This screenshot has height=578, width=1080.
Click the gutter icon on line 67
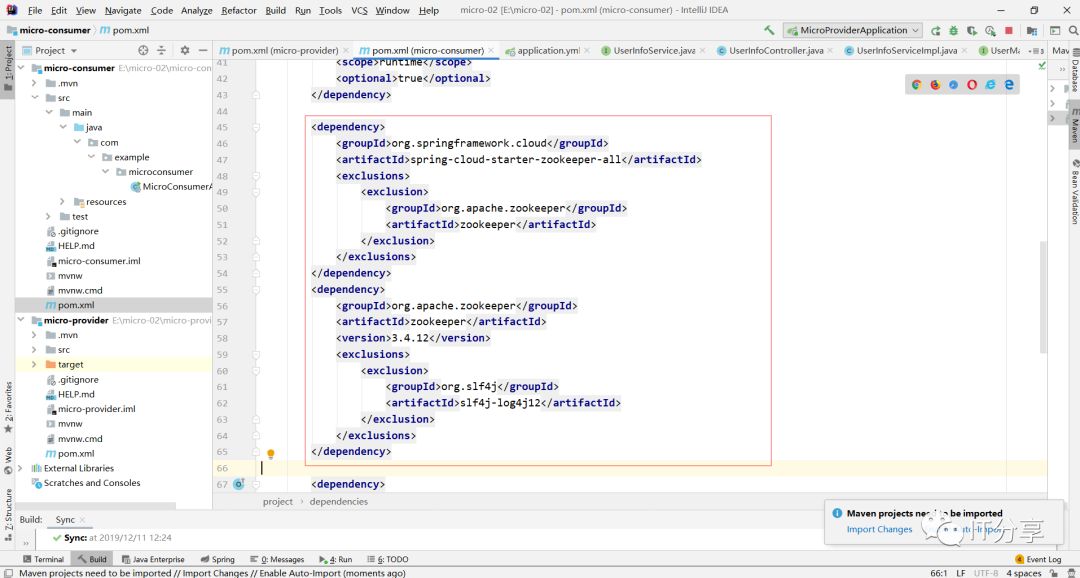(x=239, y=484)
